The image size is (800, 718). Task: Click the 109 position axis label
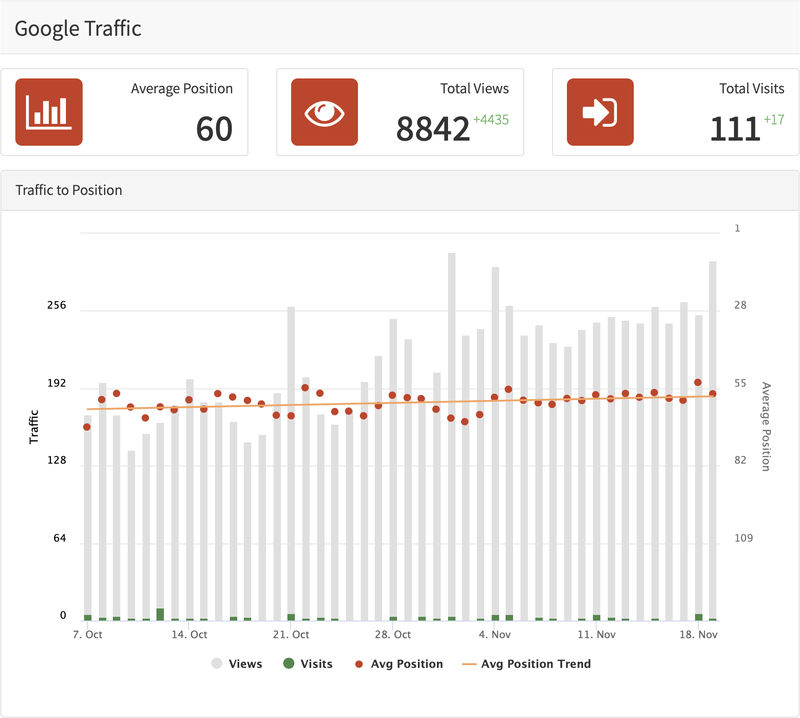743,538
